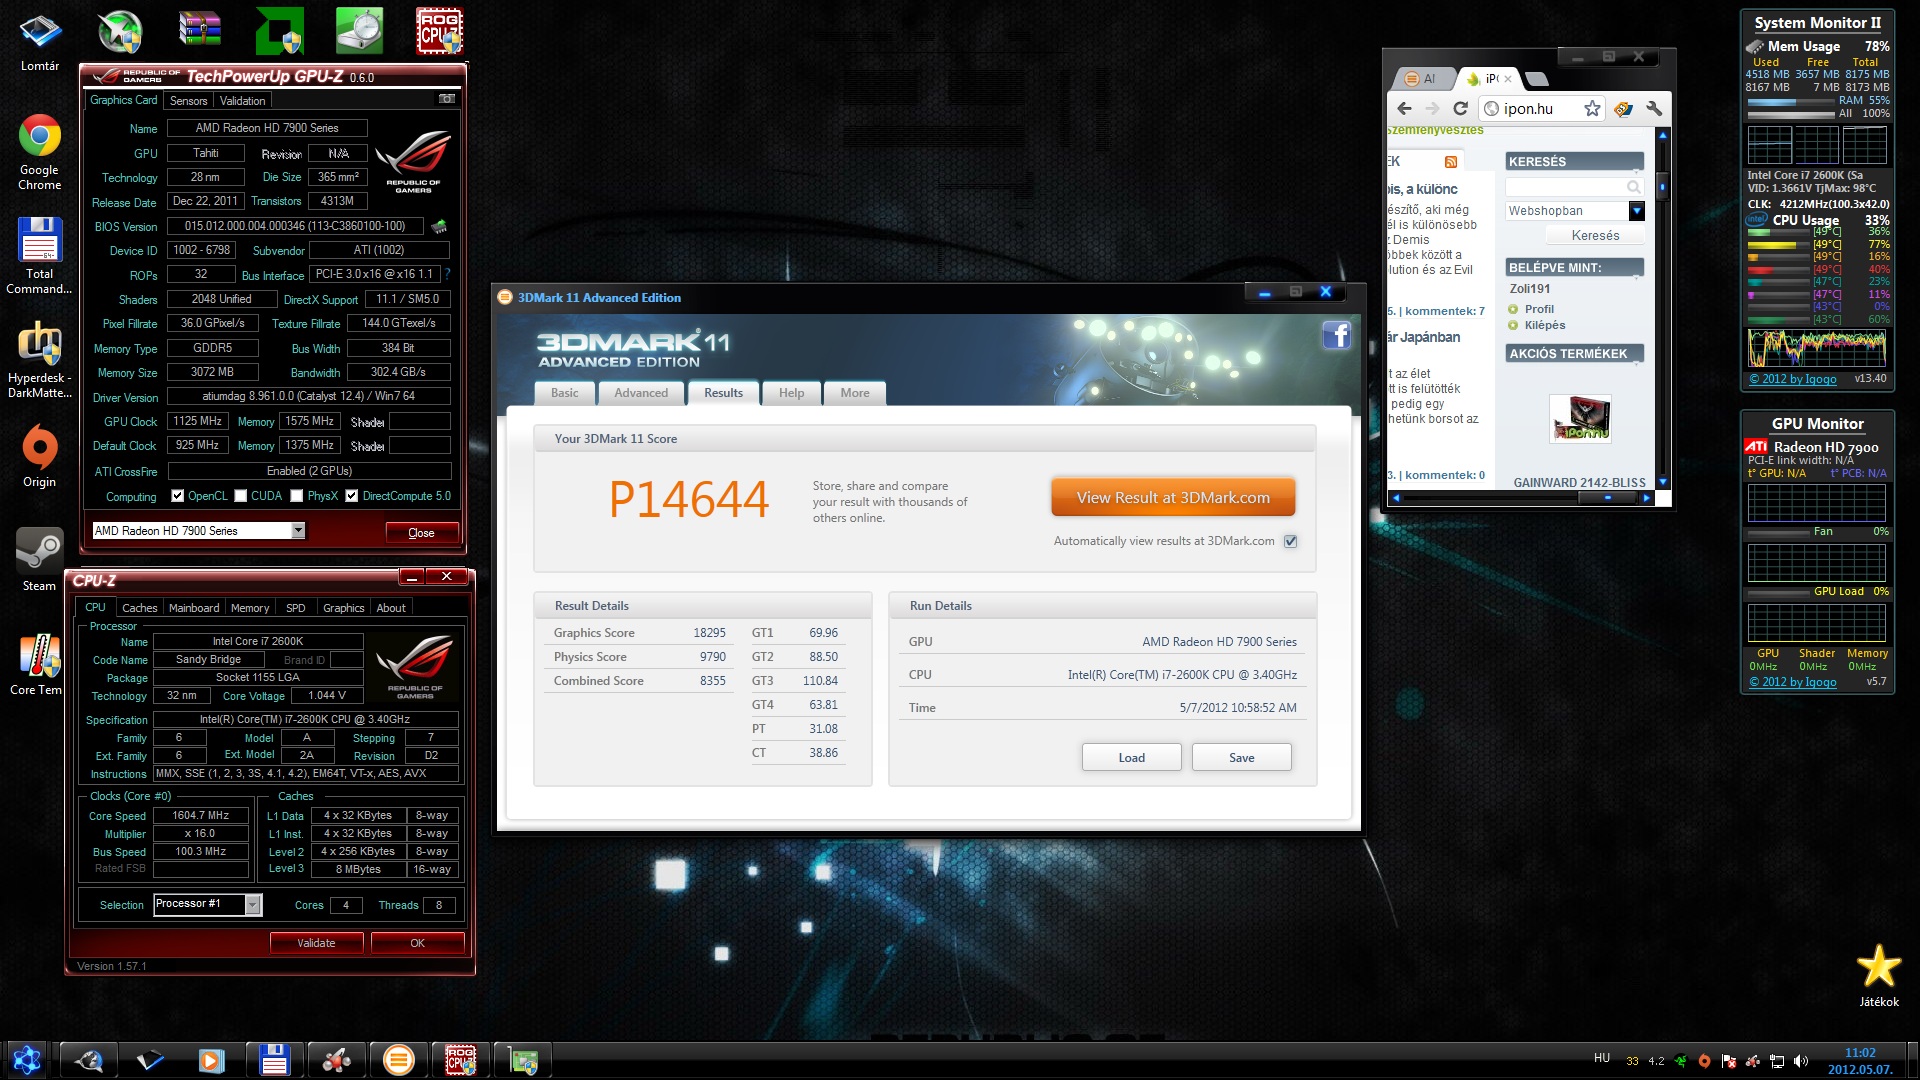
Task: Click the HU language indicator in tray
Action: 1602,1058
